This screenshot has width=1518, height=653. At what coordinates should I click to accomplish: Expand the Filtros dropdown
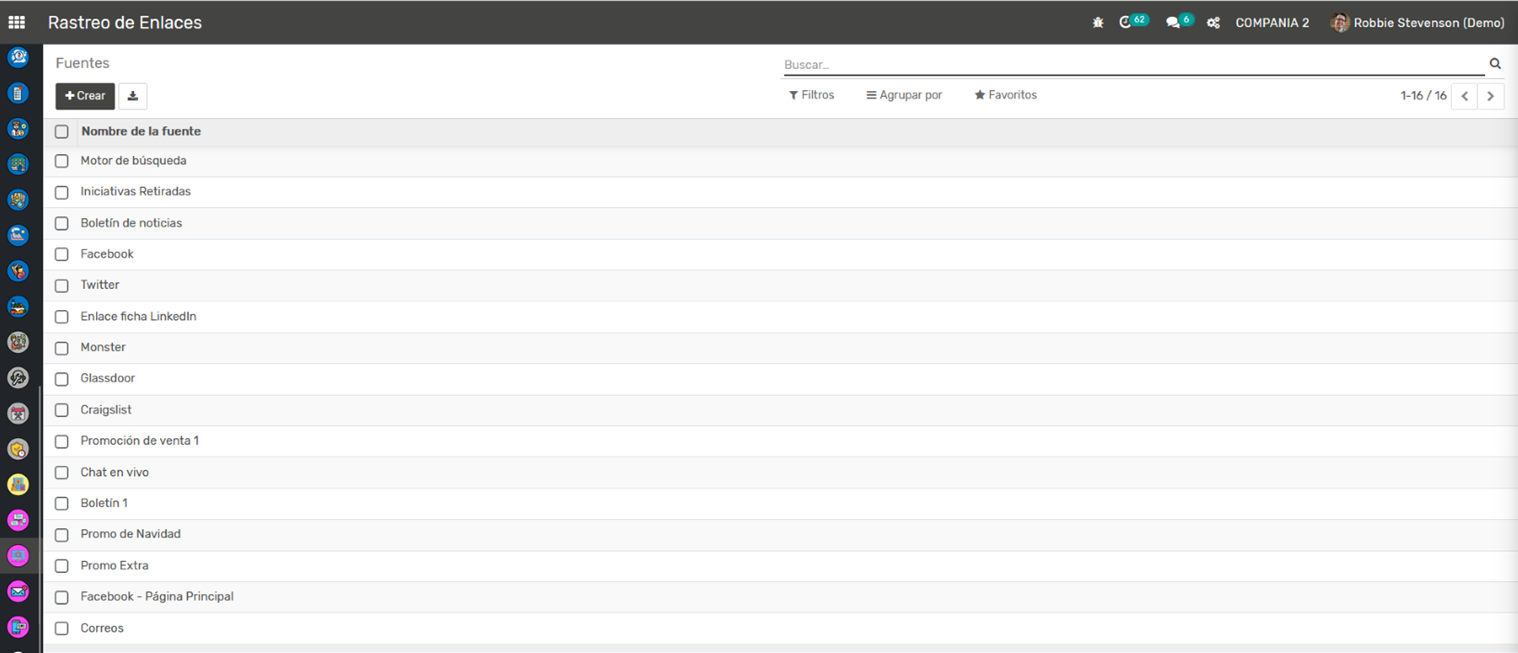click(811, 95)
